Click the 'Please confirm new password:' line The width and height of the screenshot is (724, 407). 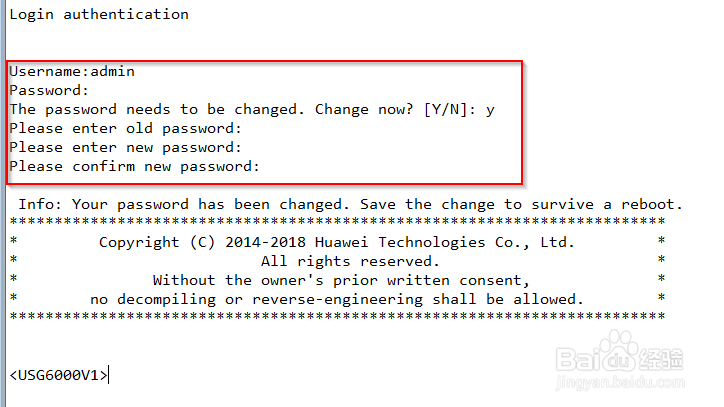[134, 166]
